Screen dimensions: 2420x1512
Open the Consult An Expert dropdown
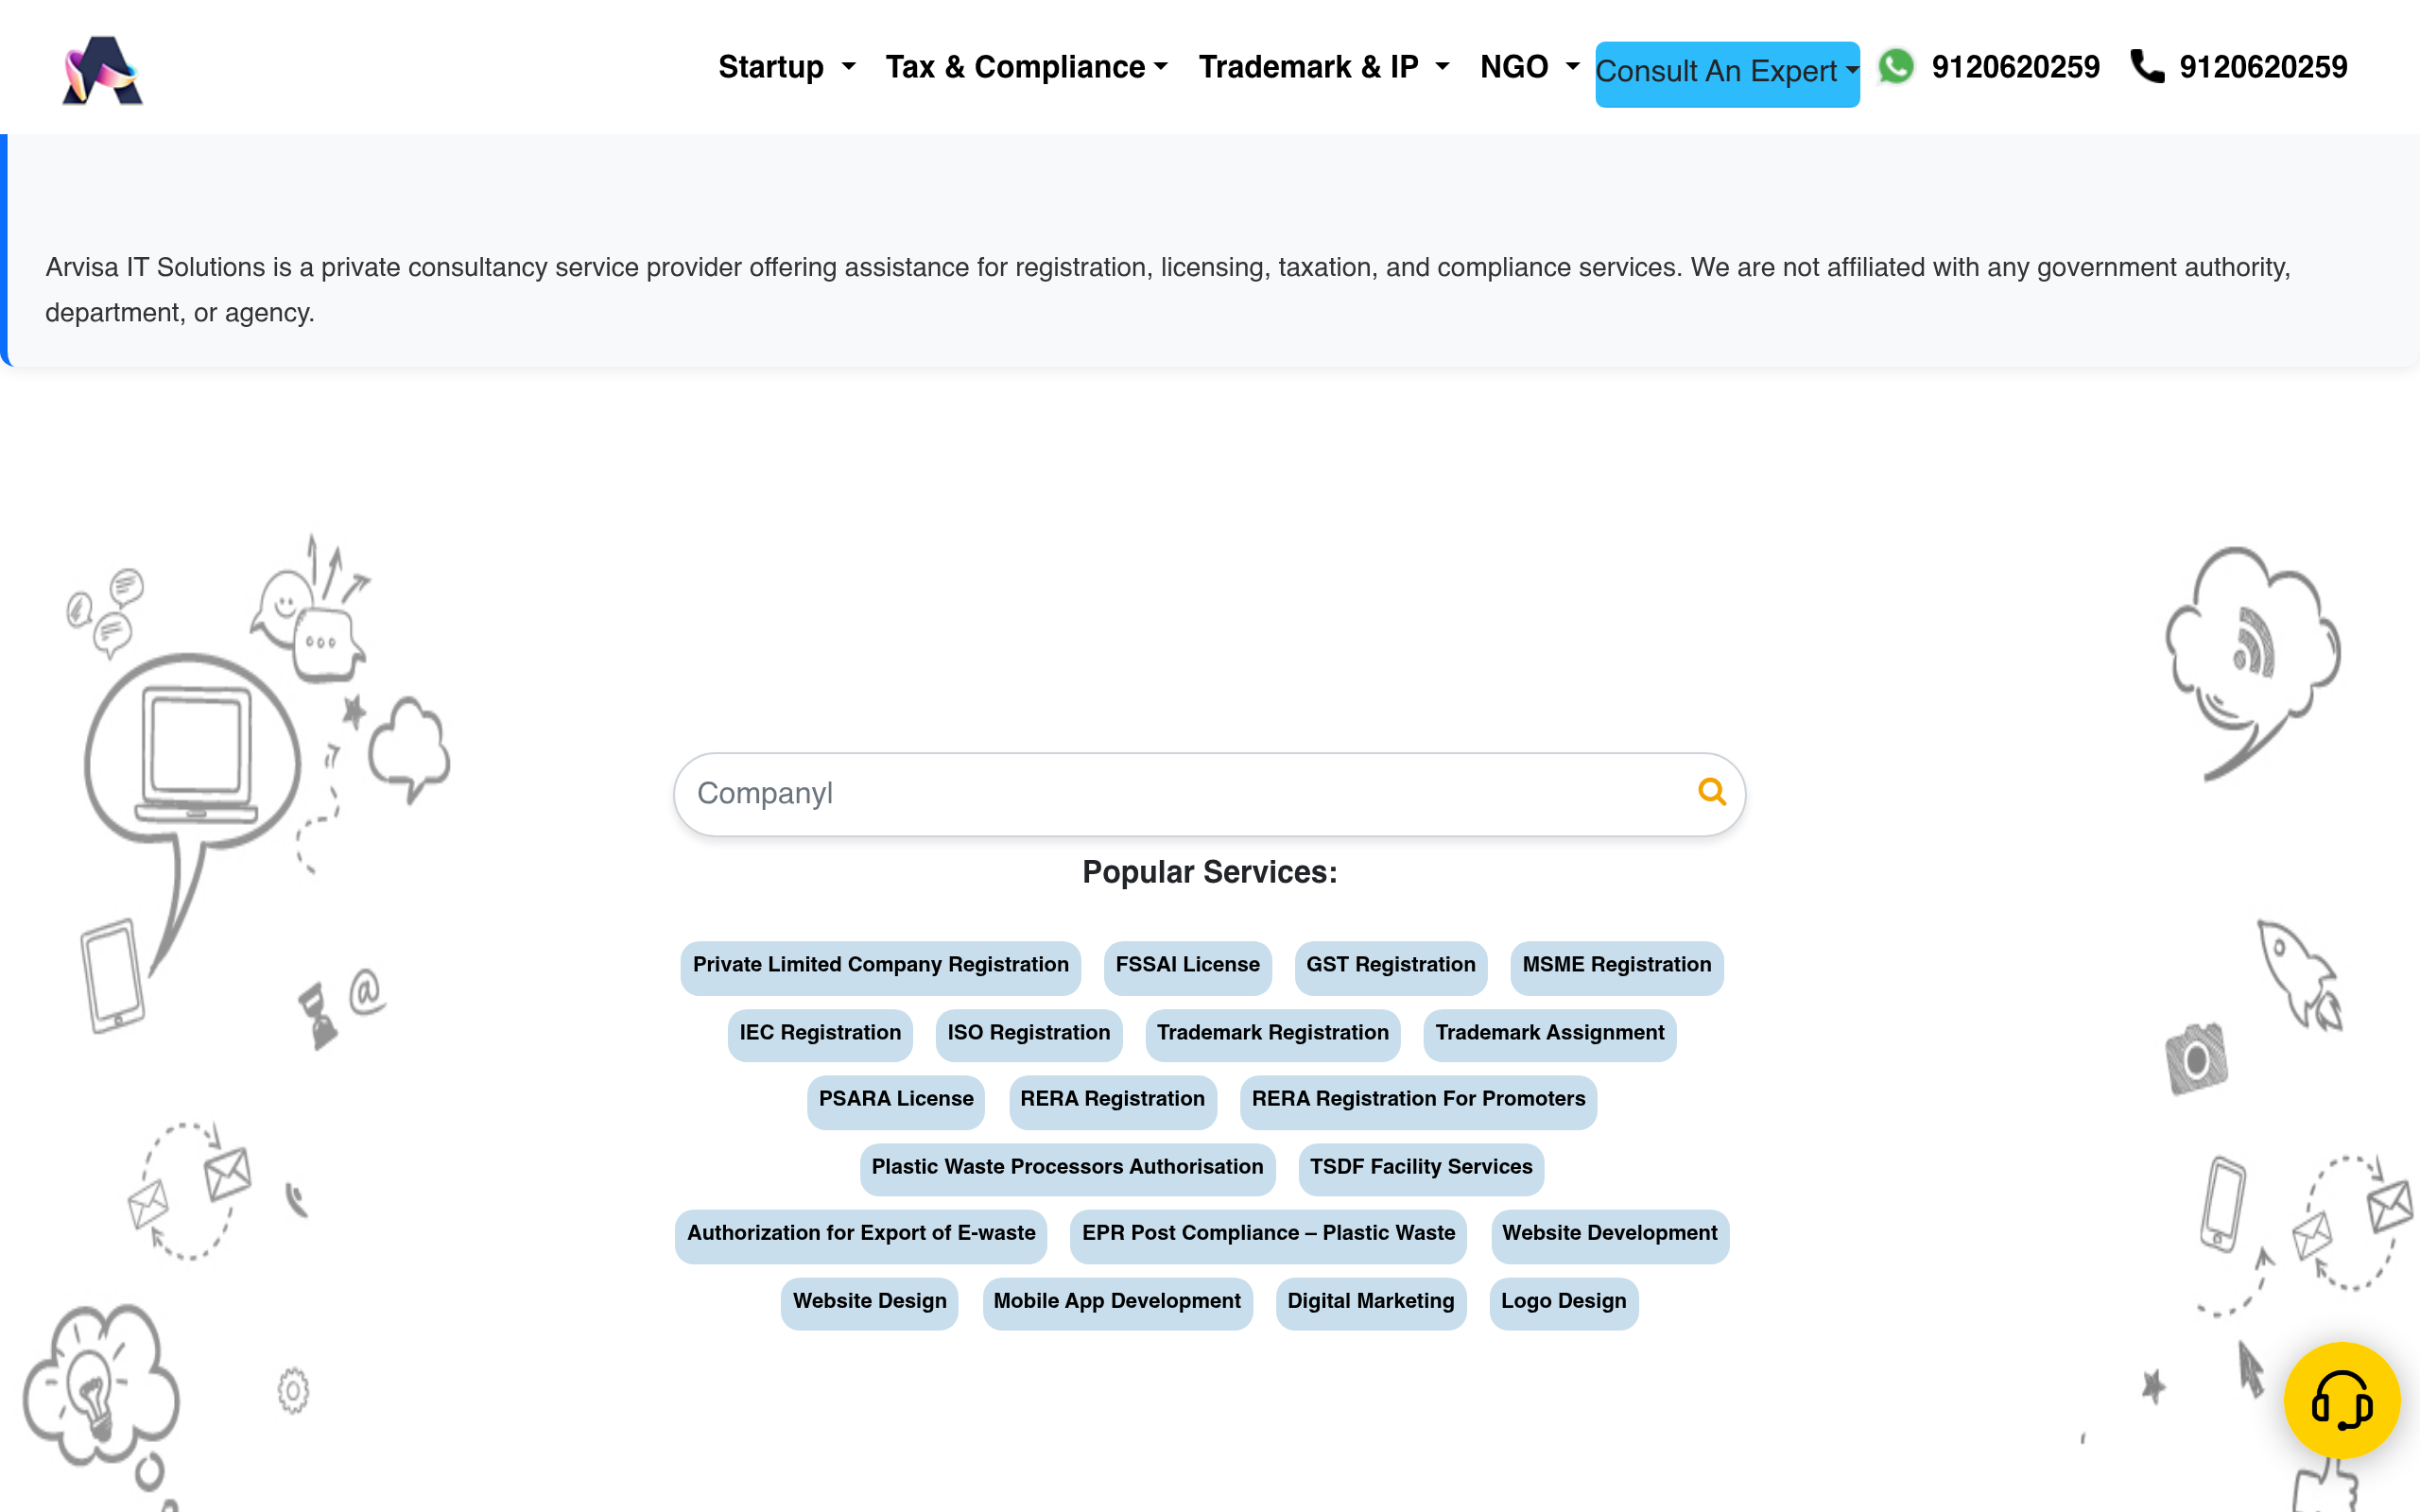click(1727, 73)
